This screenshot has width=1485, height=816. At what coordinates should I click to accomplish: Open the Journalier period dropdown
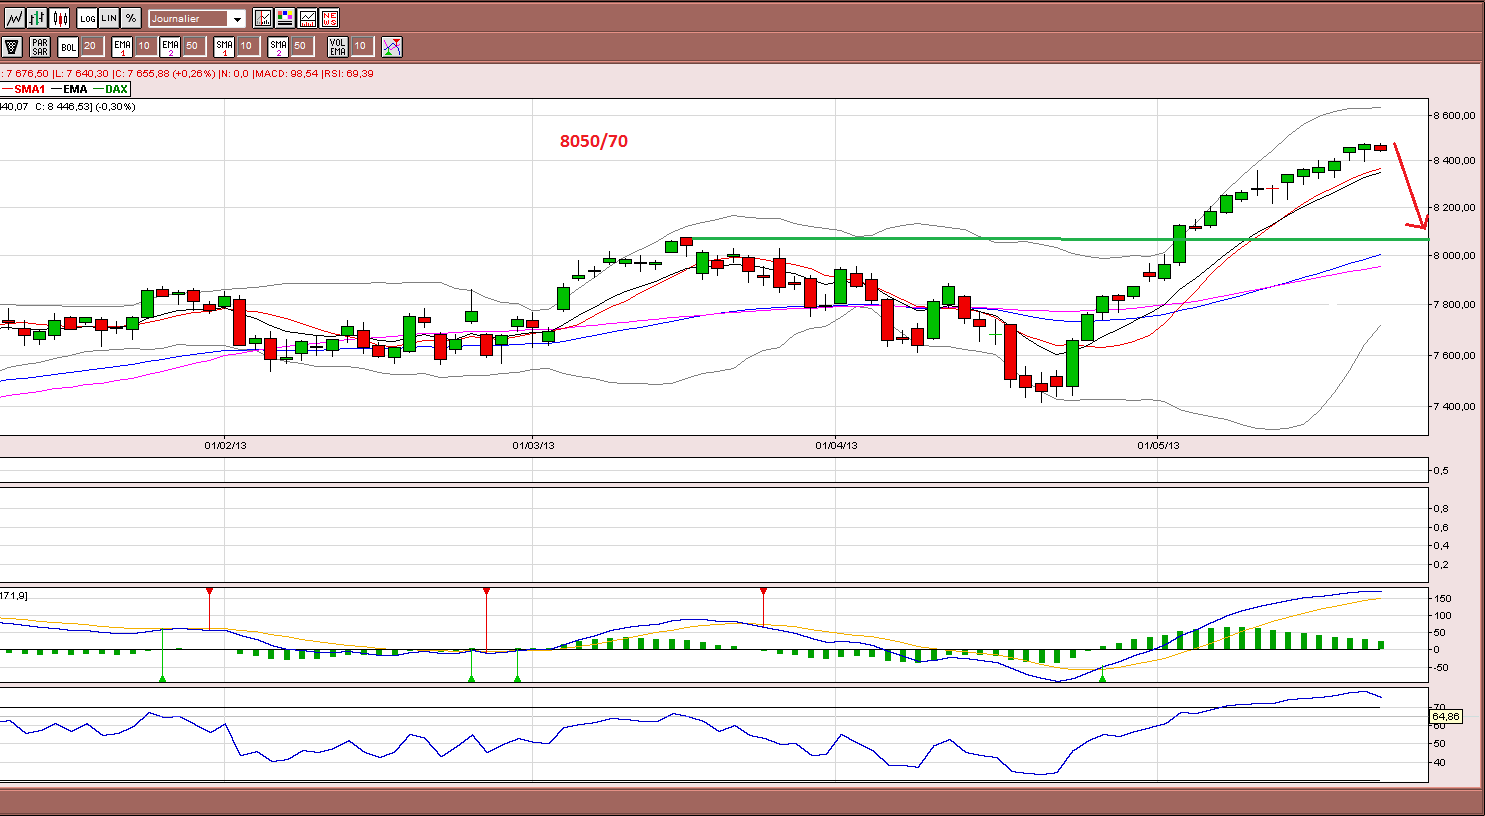[197, 19]
